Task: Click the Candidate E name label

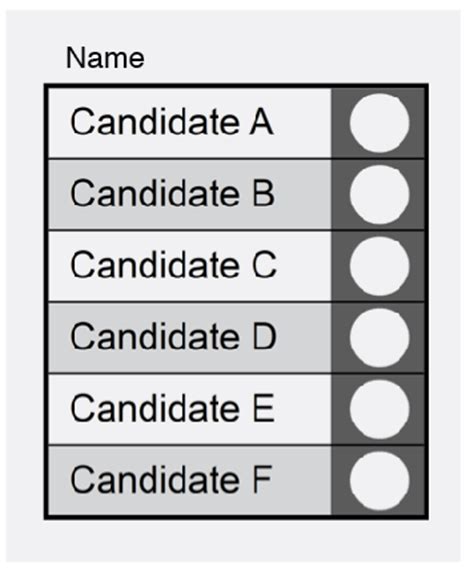Action: [172, 408]
